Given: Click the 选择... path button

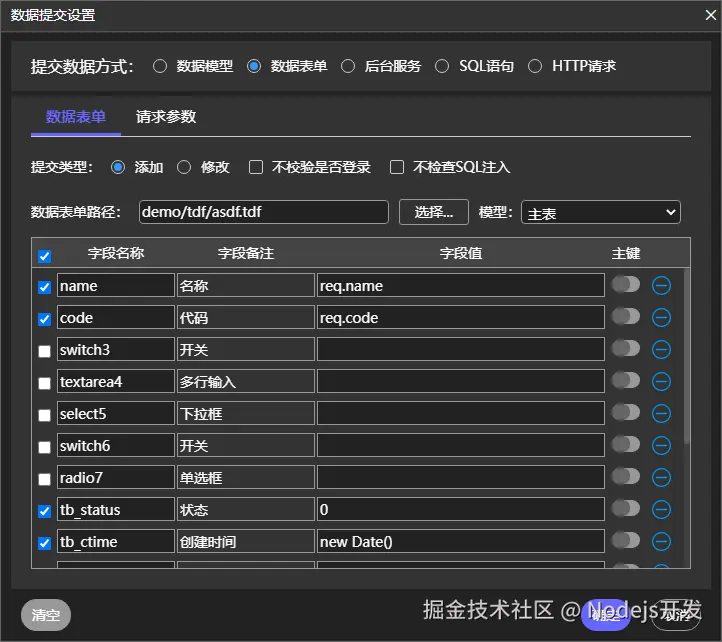Looking at the screenshot, I should click(434, 212).
